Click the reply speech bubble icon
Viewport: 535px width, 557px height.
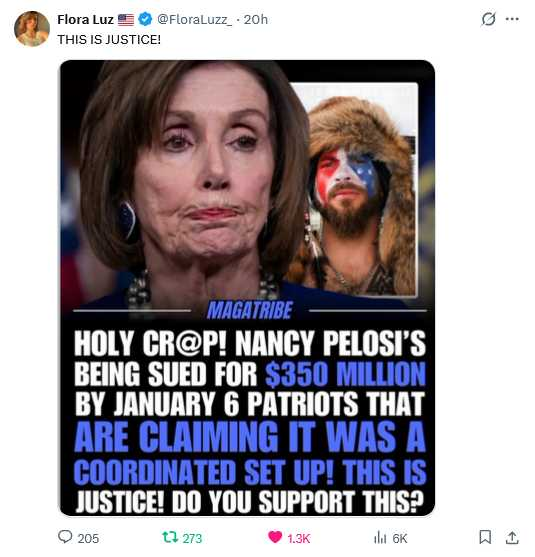click(65, 536)
